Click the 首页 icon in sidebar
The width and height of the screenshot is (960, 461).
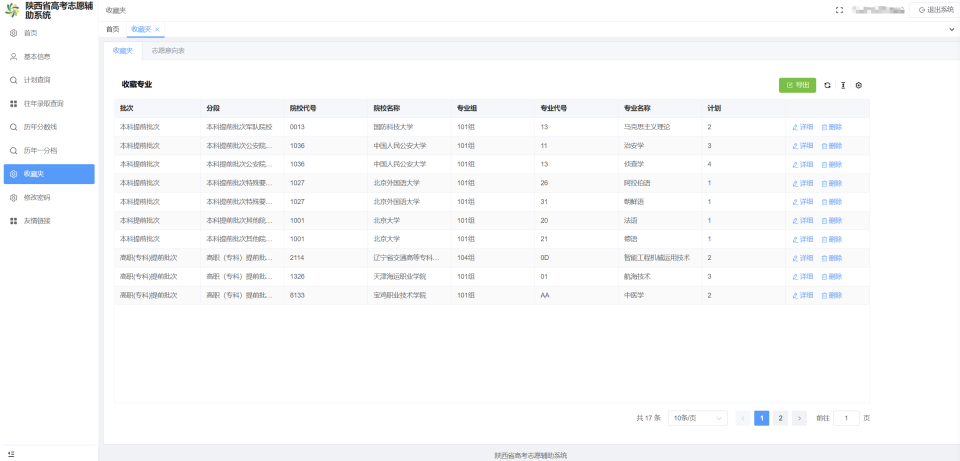(13, 33)
